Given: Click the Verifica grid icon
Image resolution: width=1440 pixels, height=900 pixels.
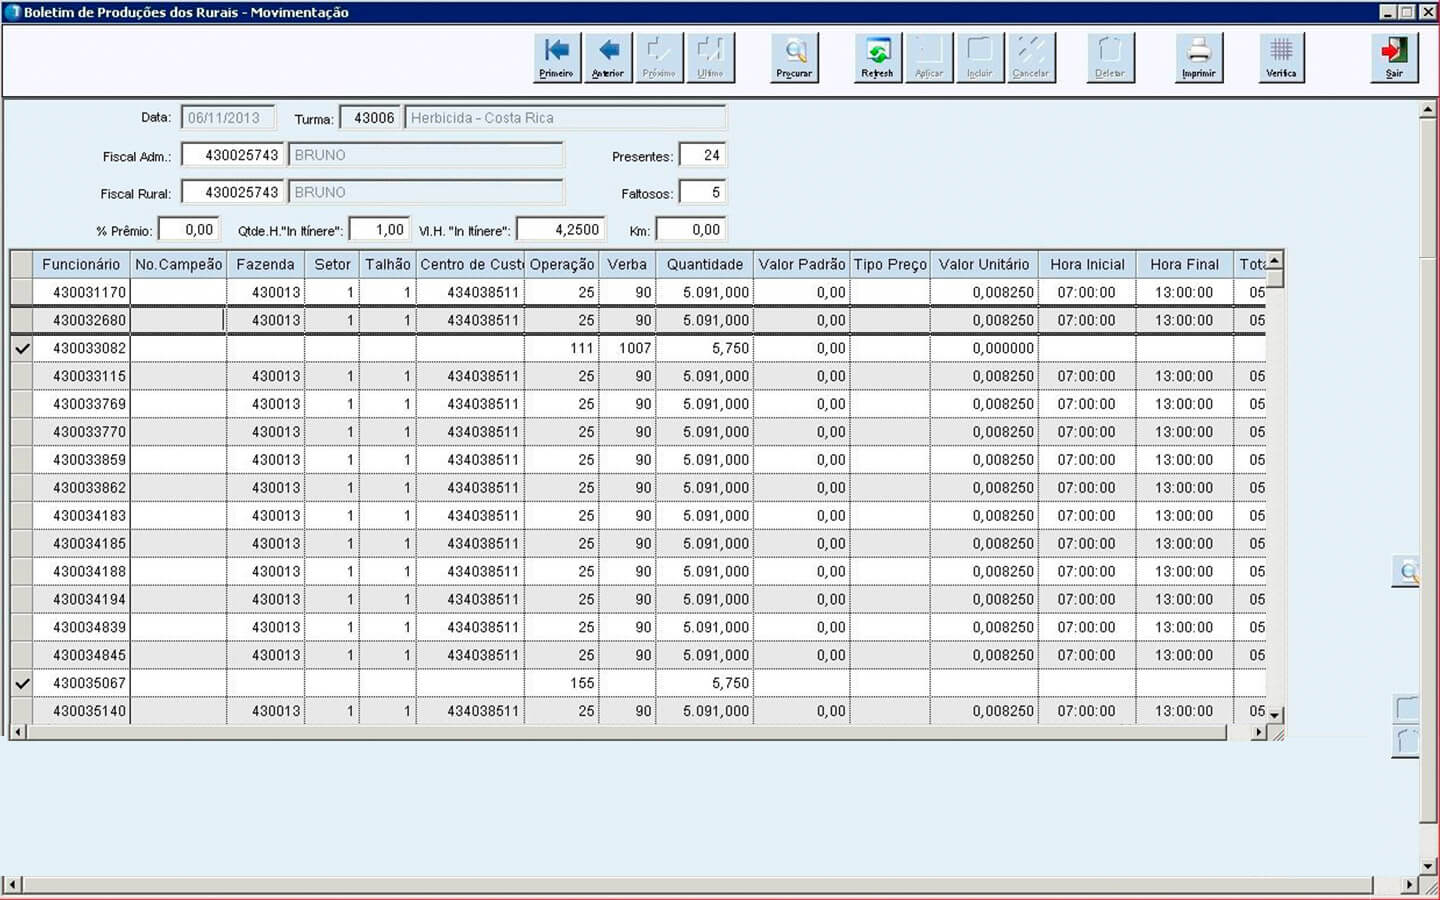Looking at the screenshot, I should [1281, 57].
